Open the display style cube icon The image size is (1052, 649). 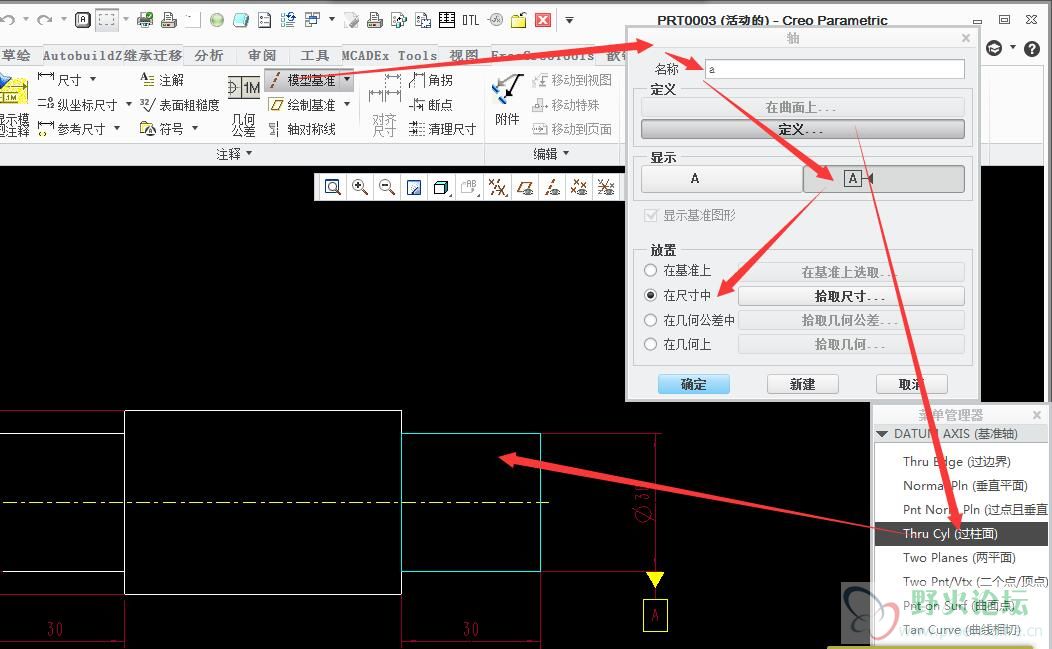[441, 187]
